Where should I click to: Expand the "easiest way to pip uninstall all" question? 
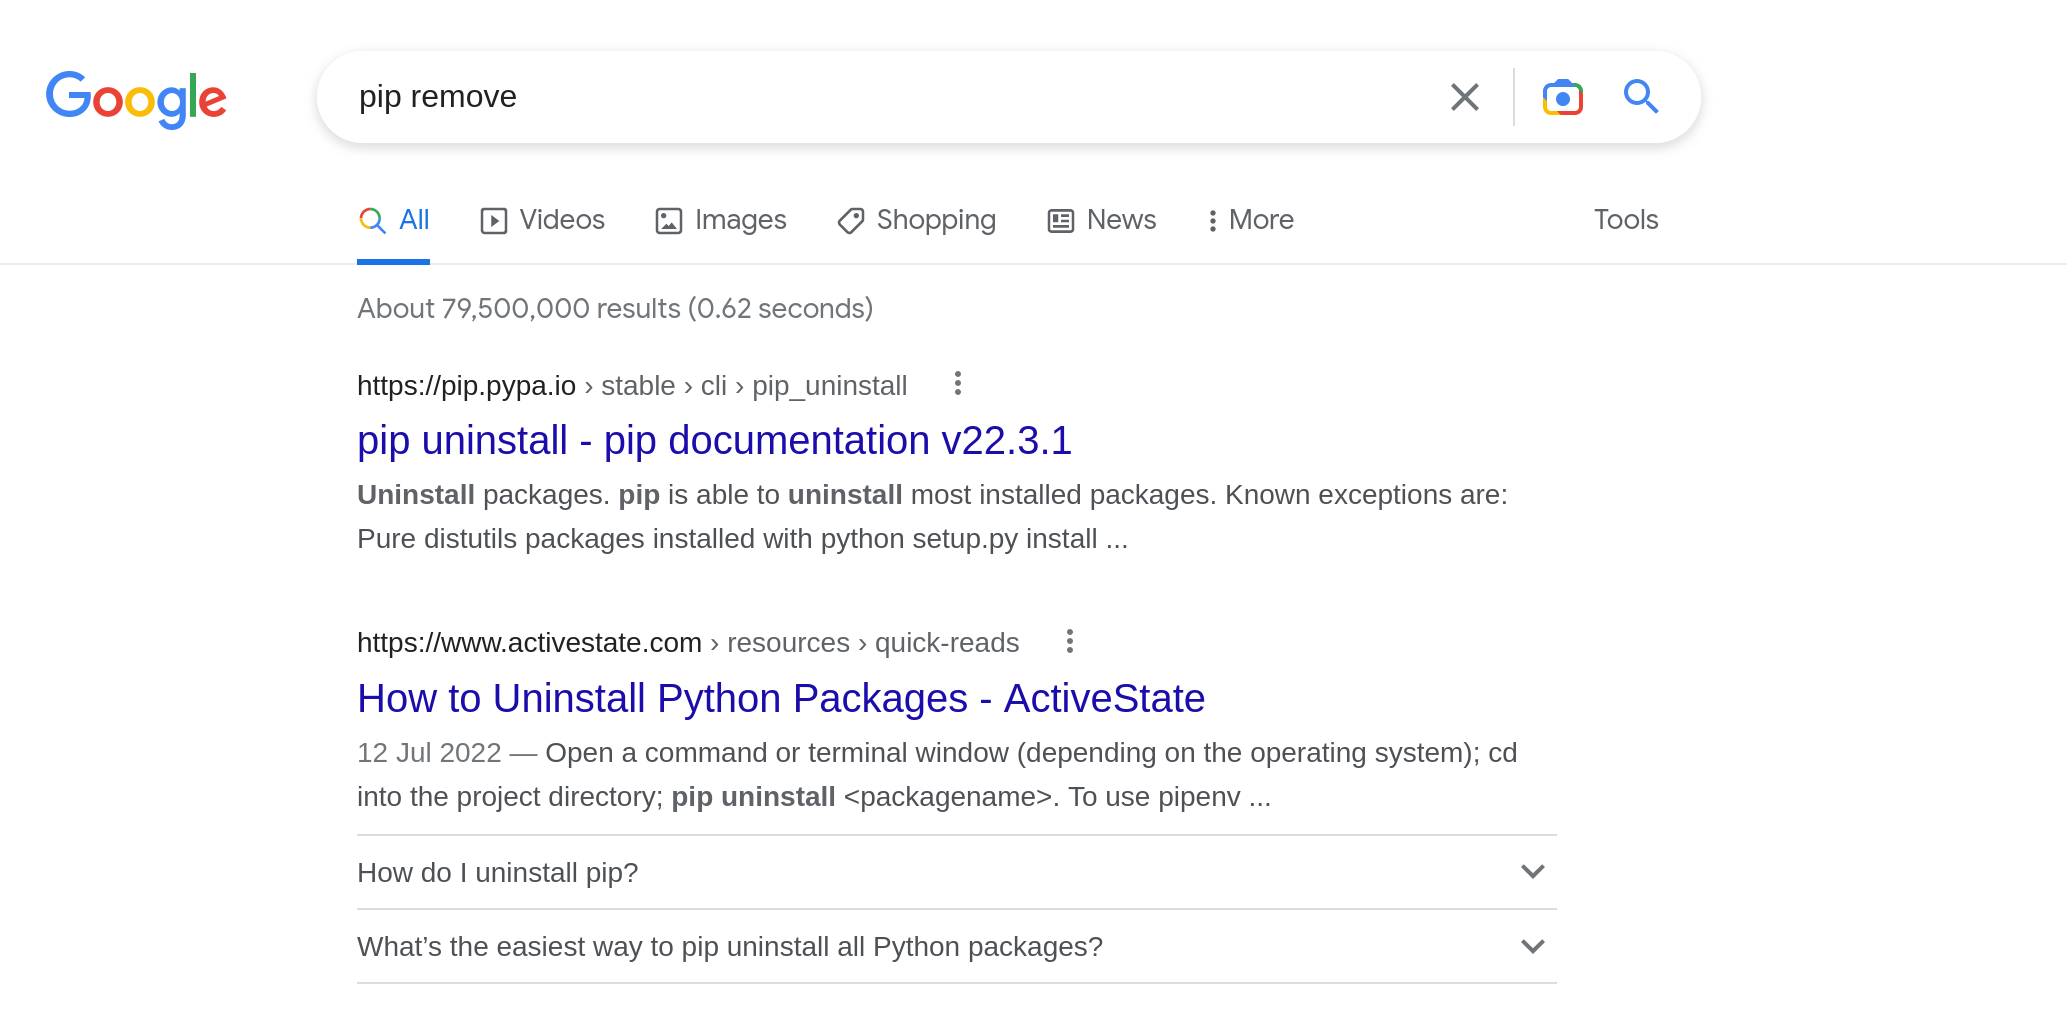[x=1532, y=946]
